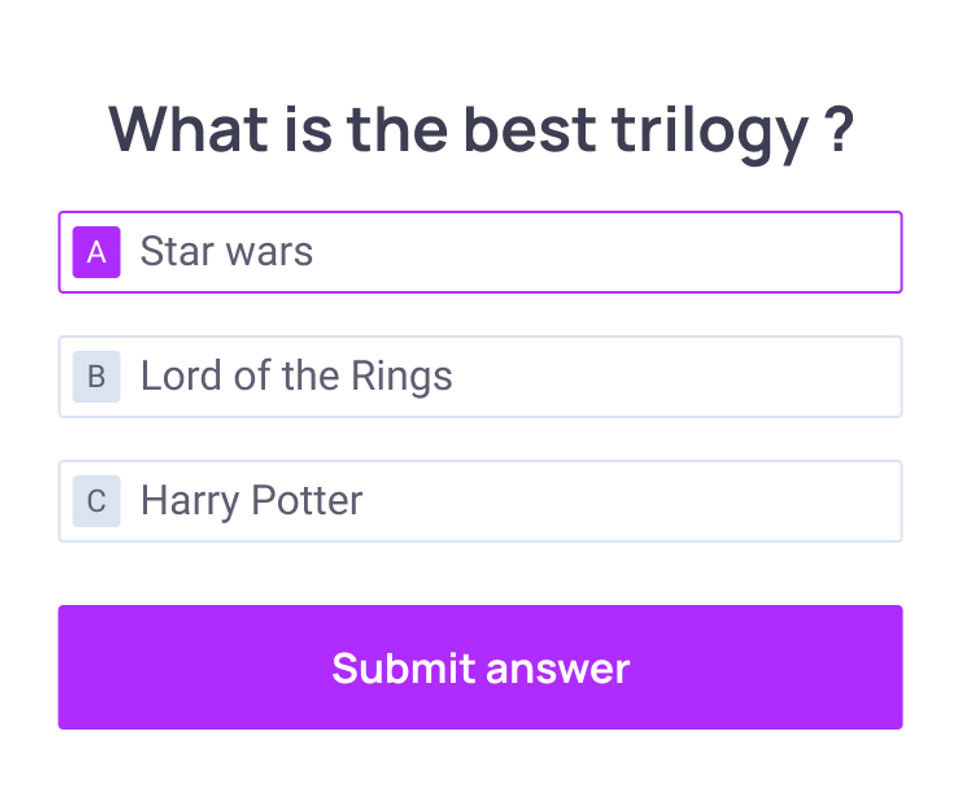Click the purple letter A badge

coord(96,252)
